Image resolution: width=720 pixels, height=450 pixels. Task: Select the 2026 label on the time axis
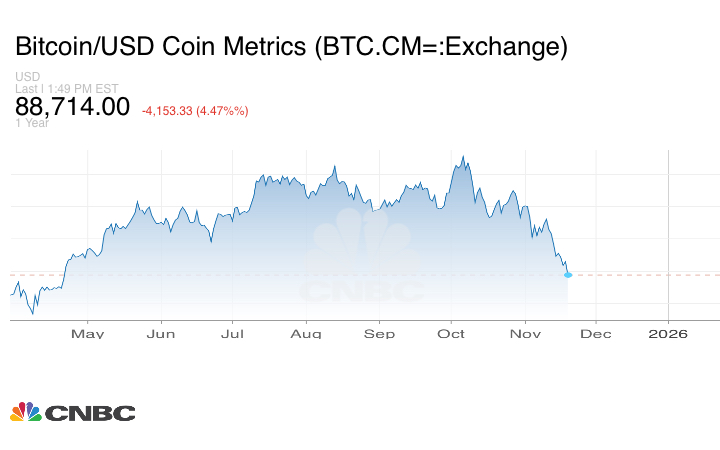coord(668,334)
